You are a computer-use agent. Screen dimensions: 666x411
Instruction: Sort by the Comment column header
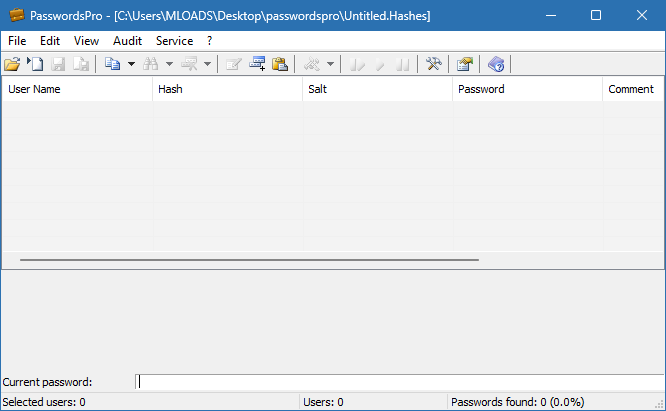pos(633,89)
